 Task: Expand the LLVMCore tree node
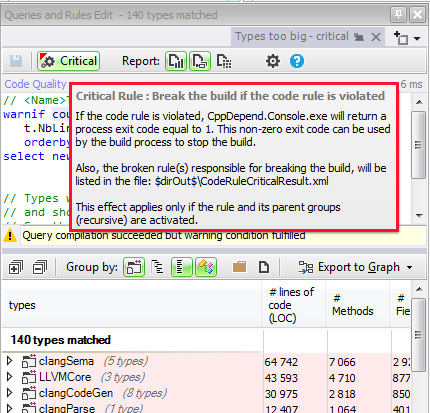[10, 377]
